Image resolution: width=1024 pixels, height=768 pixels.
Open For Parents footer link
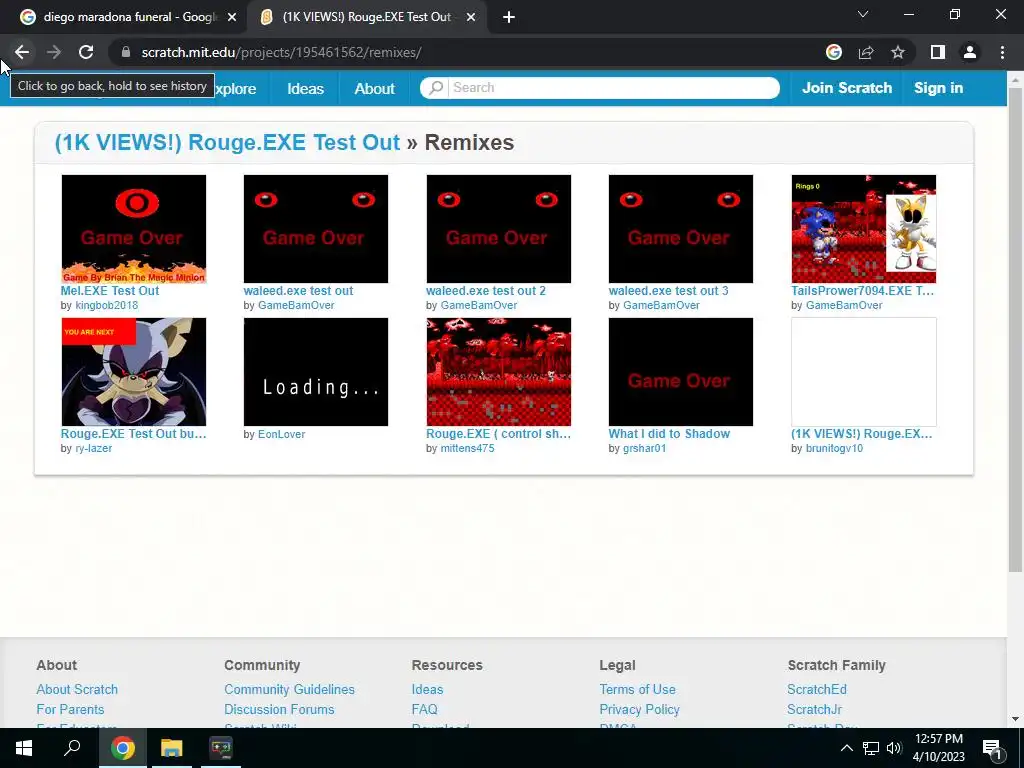coord(70,709)
